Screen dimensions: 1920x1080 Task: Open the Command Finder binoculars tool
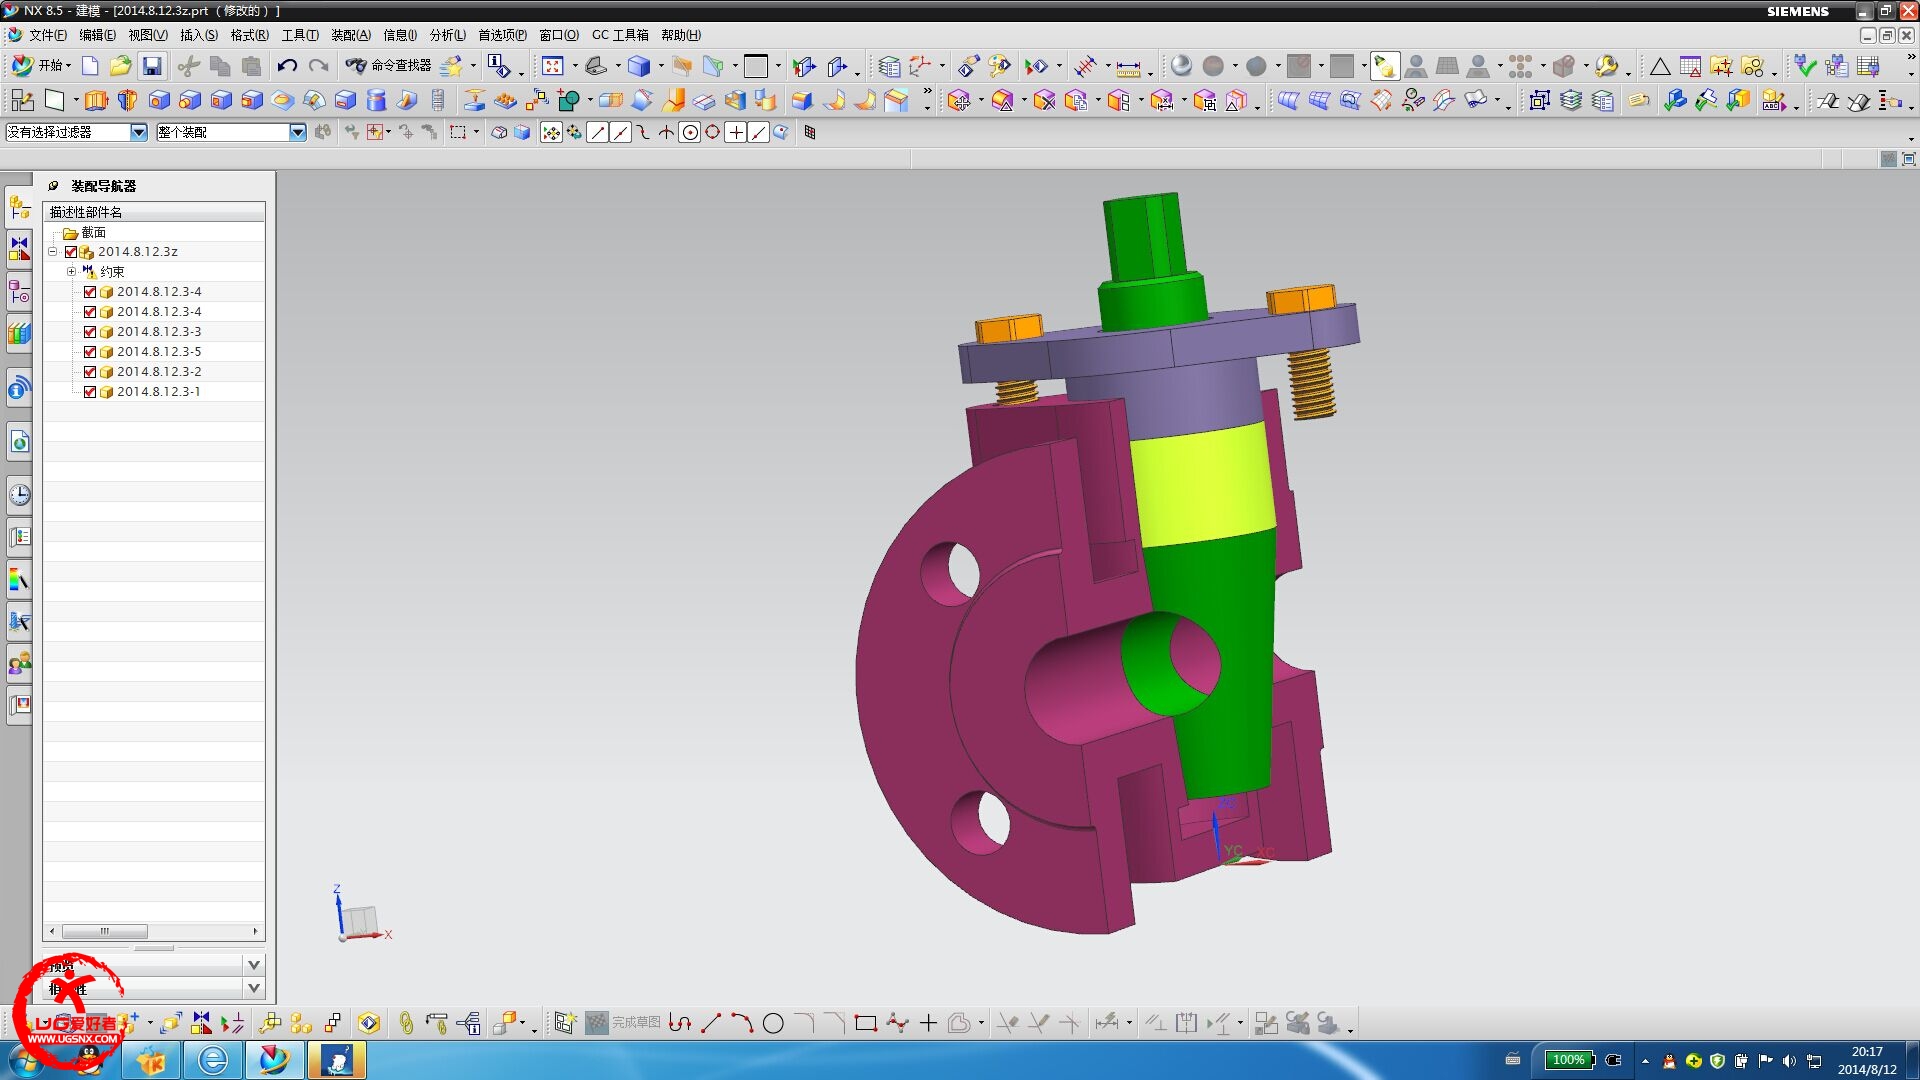point(356,66)
